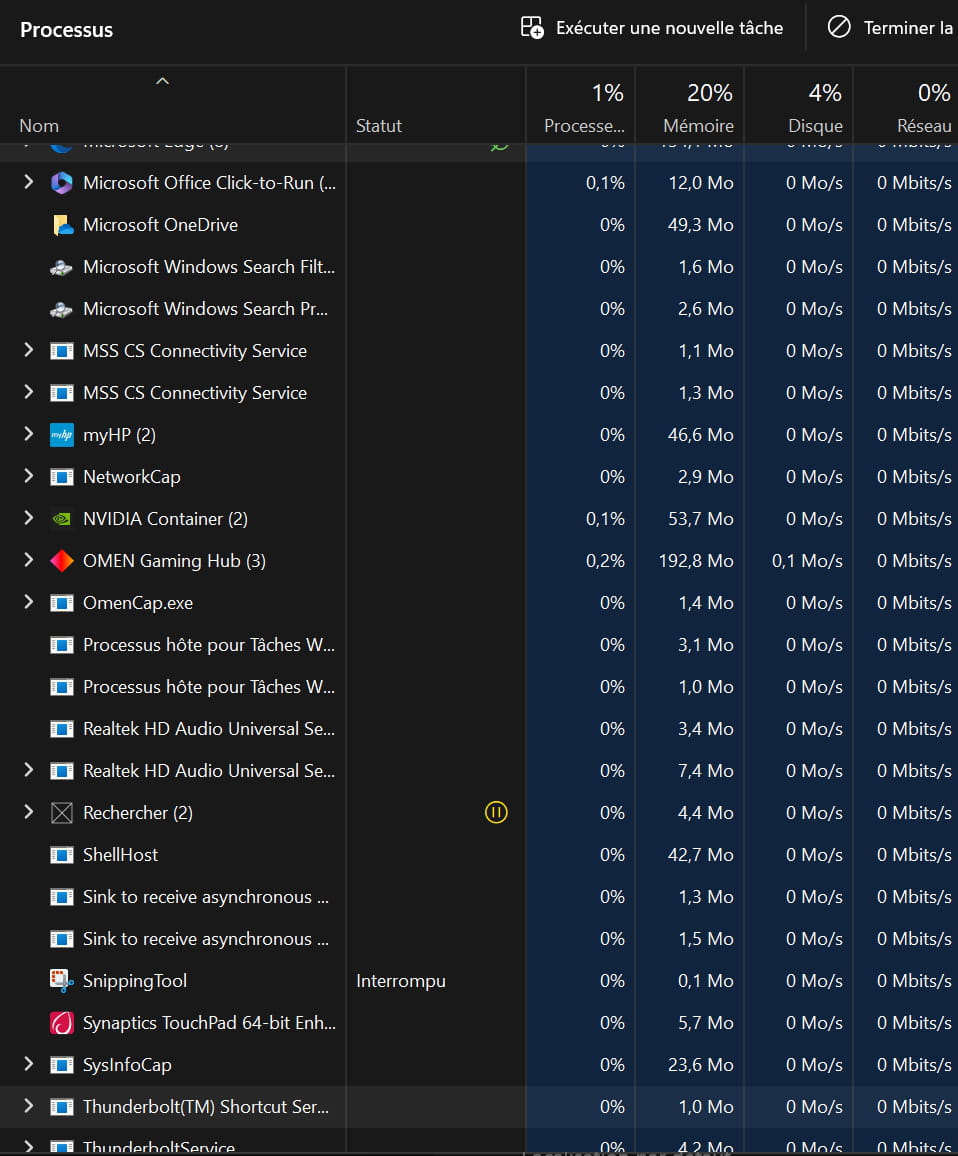This screenshot has width=958, height=1156.
Task: Select the 'Interrompu' status of SnippingTool
Action: click(400, 981)
